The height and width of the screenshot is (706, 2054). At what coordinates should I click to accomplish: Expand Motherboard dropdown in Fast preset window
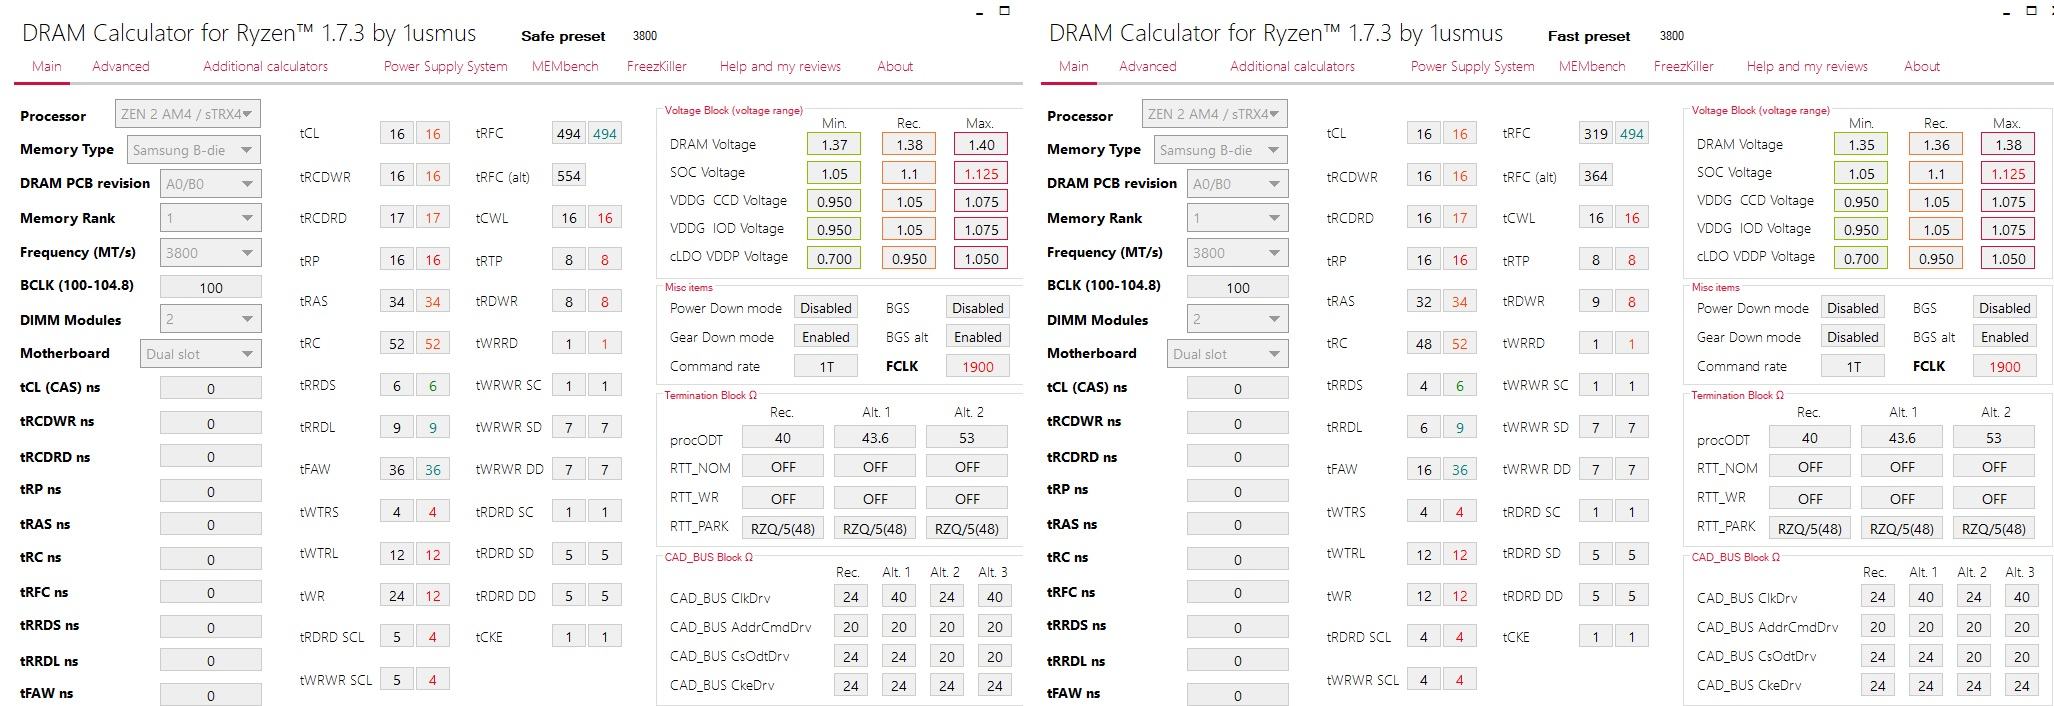1227,354
